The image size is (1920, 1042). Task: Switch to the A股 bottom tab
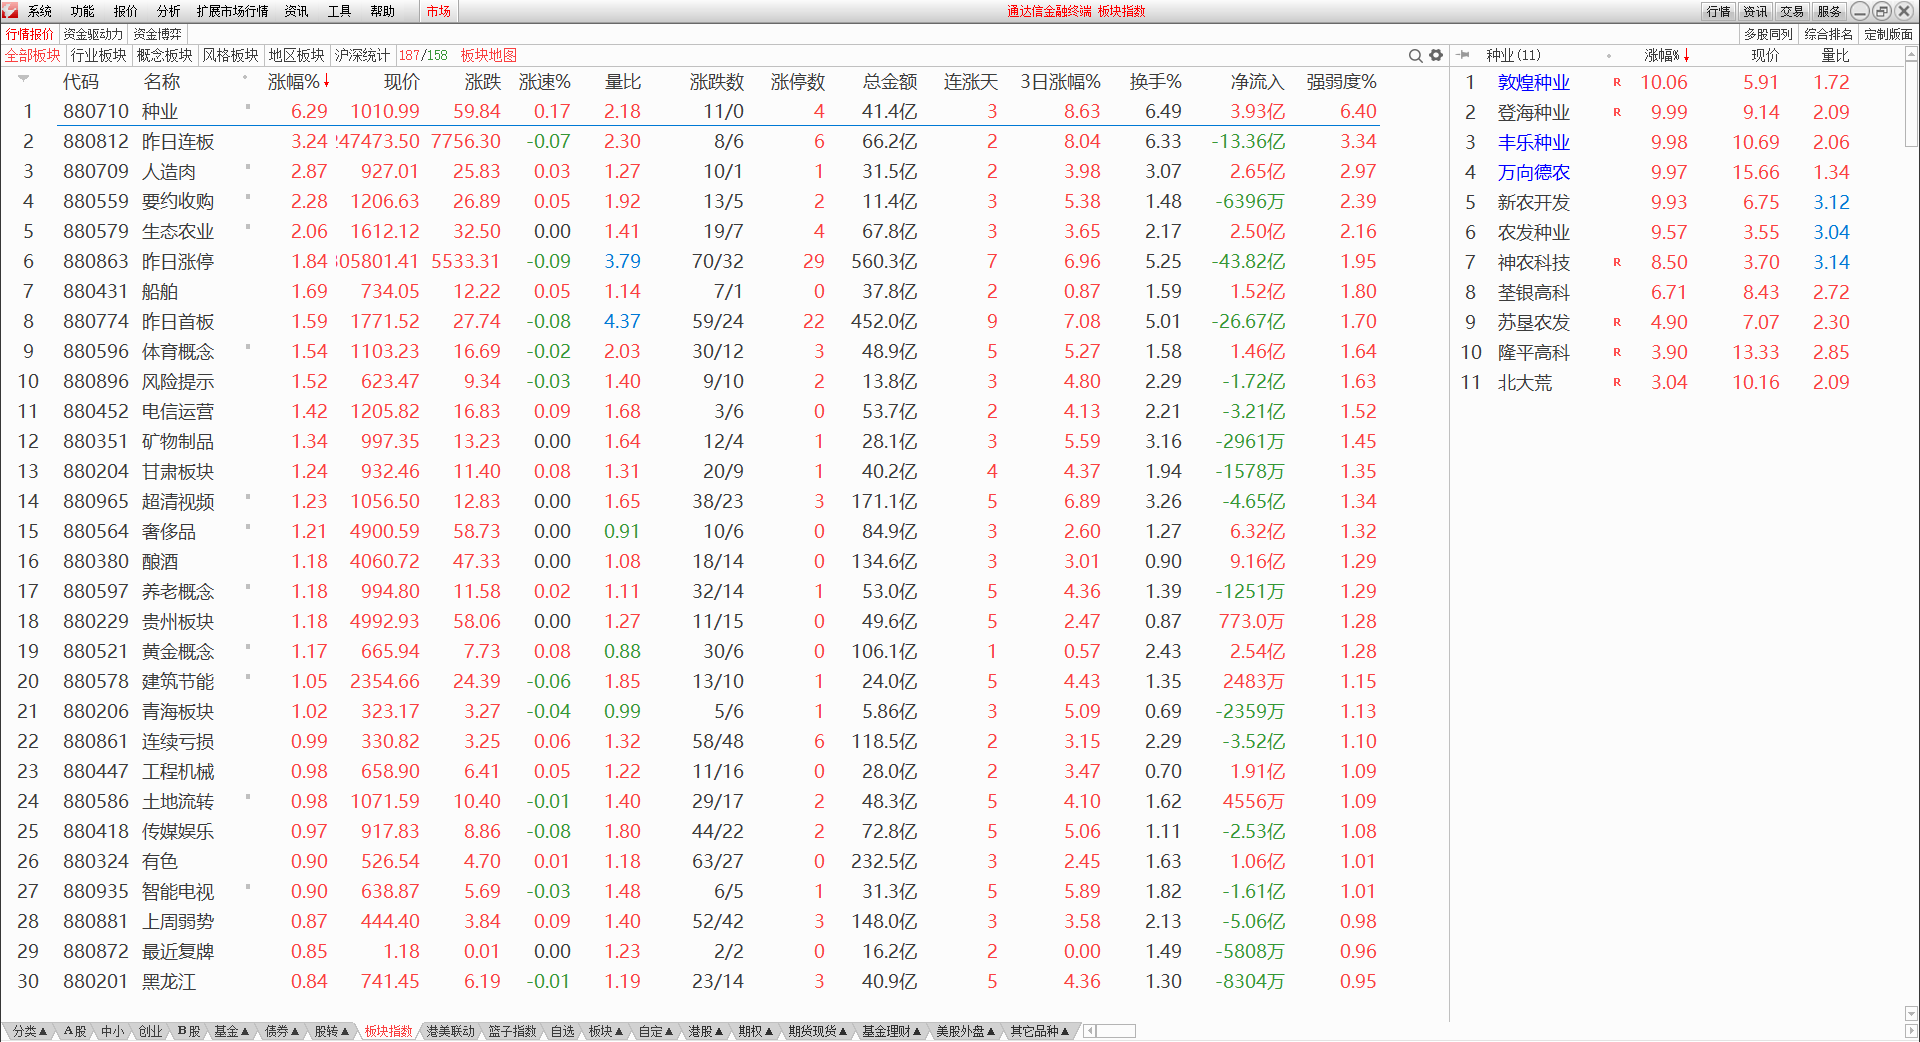coord(75,1031)
